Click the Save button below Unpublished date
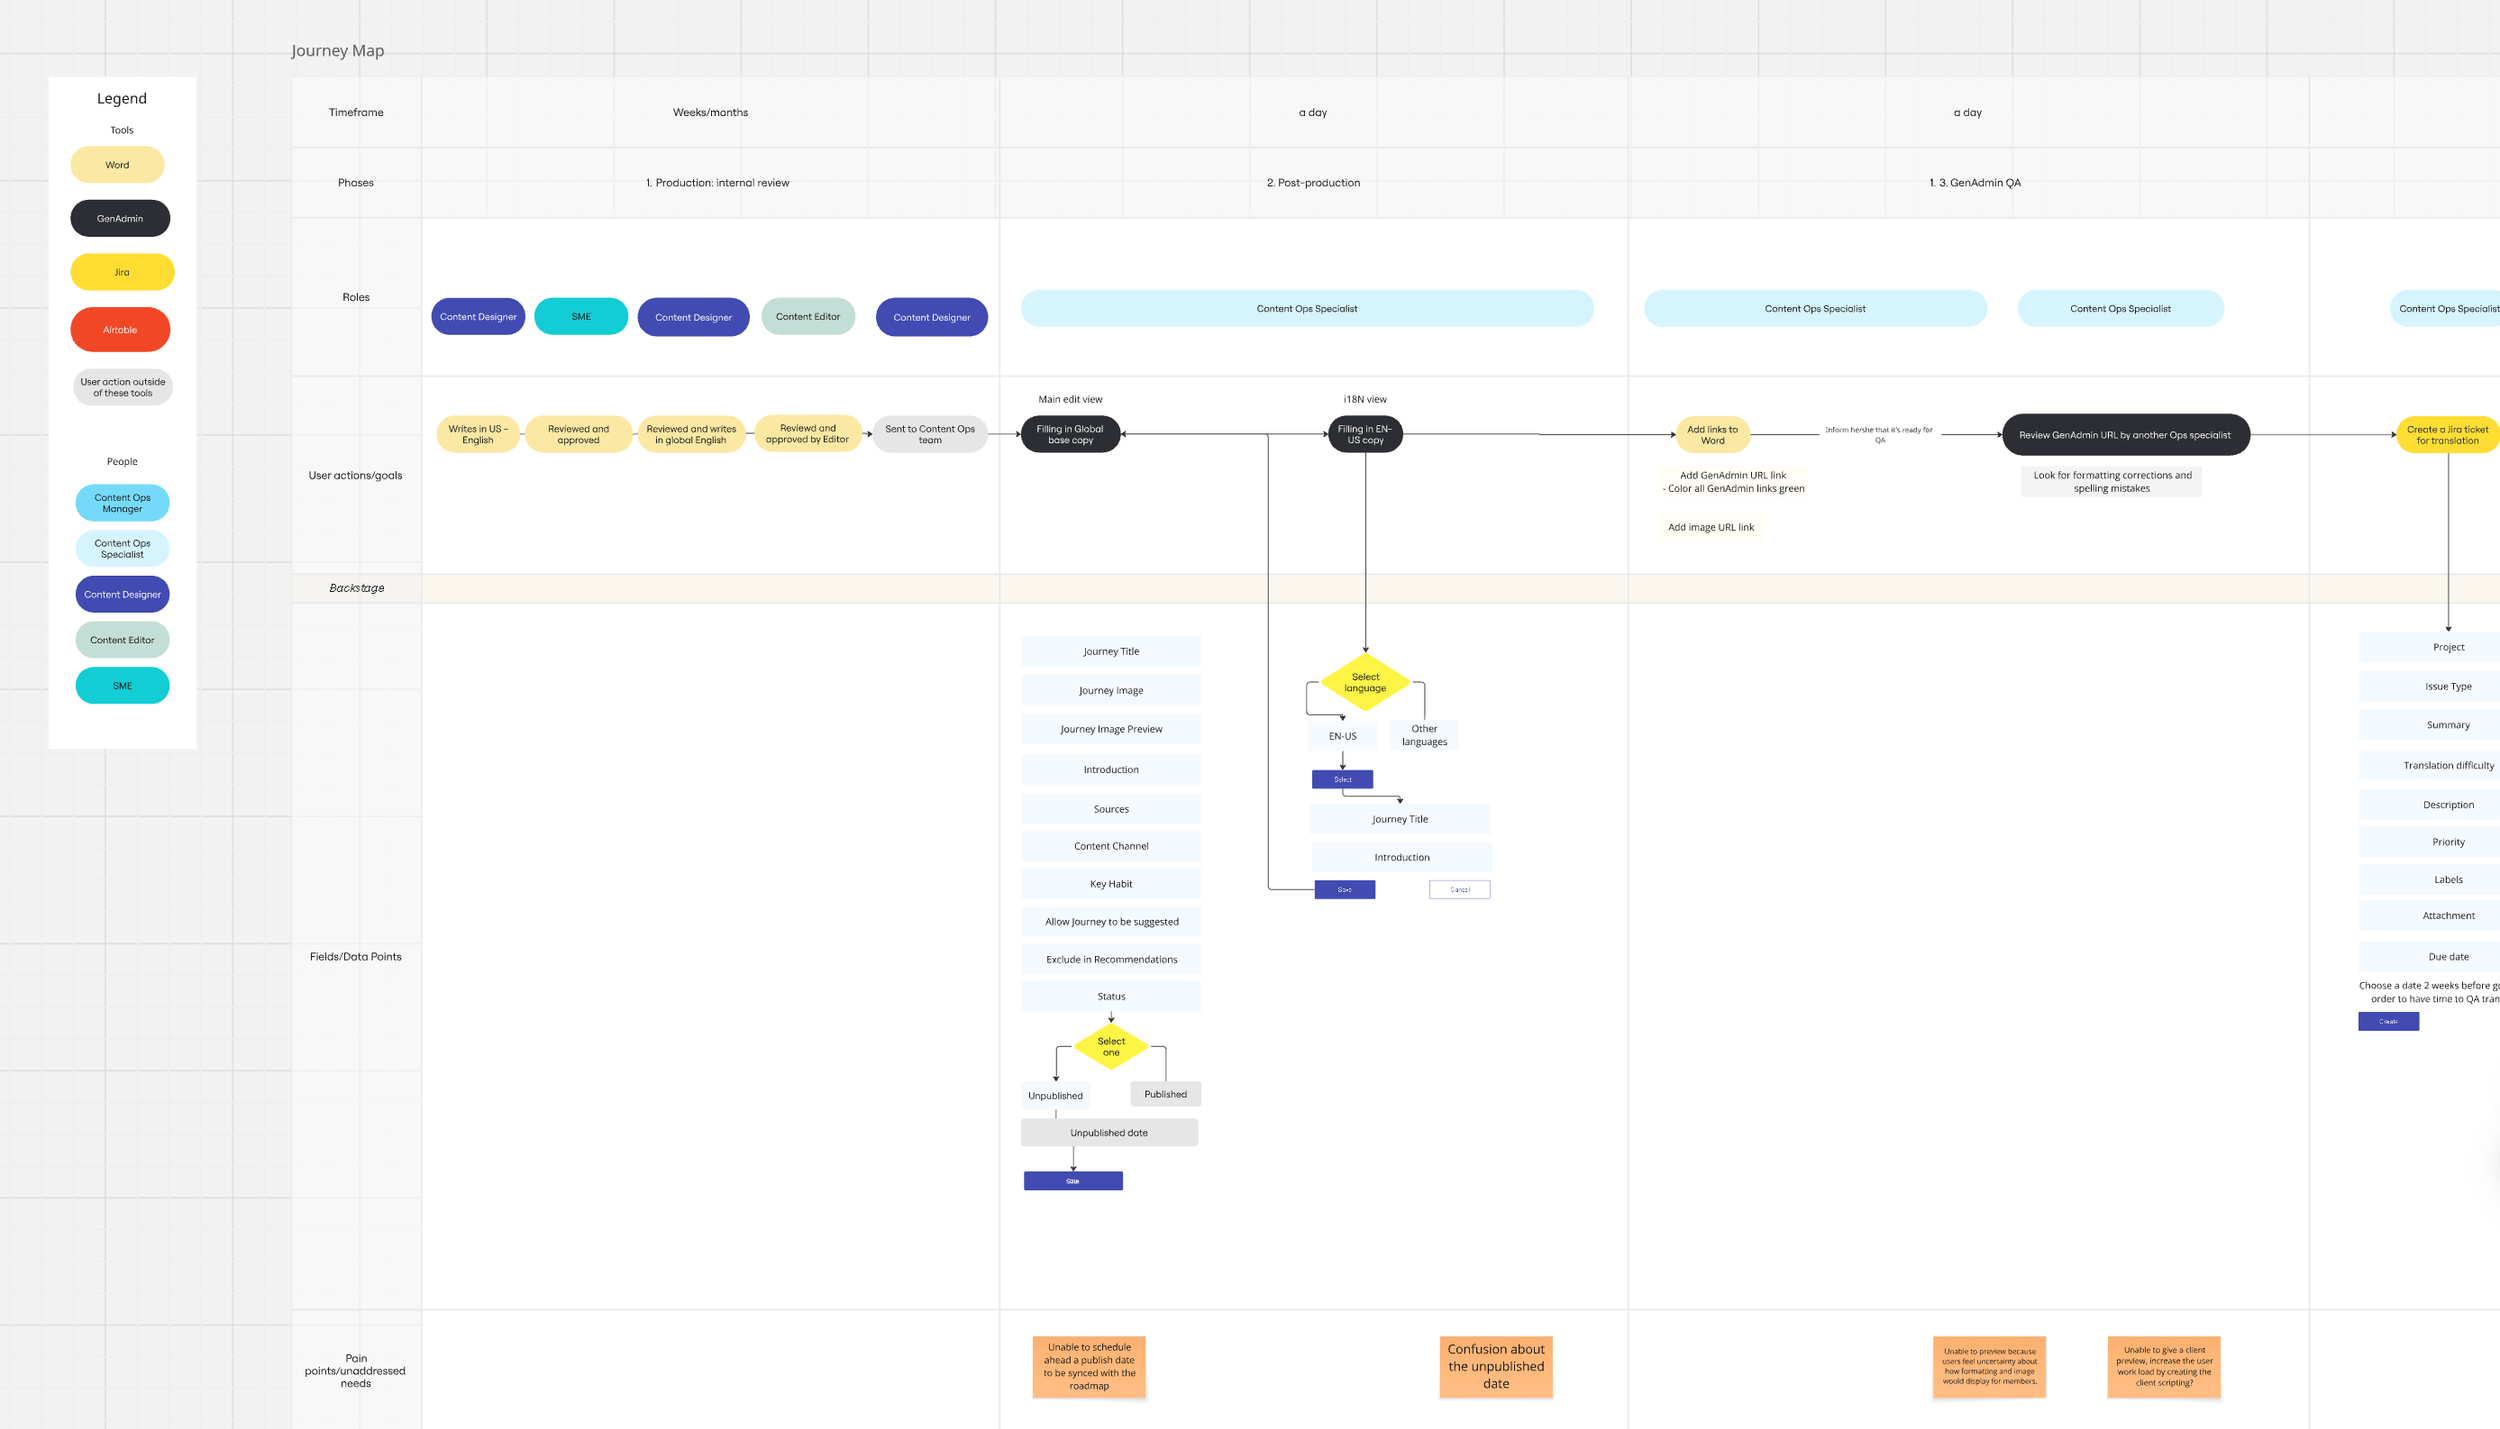This screenshot has height=1429, width=2500. [1073, 1181]
